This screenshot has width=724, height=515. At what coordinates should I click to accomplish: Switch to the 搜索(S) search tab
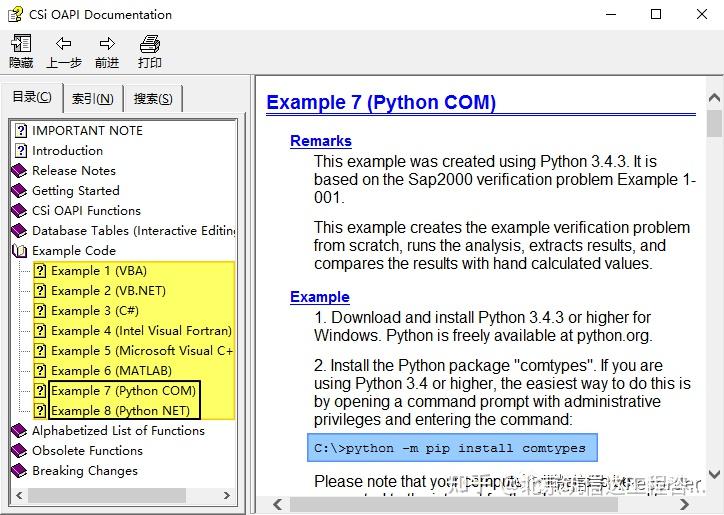153,98
